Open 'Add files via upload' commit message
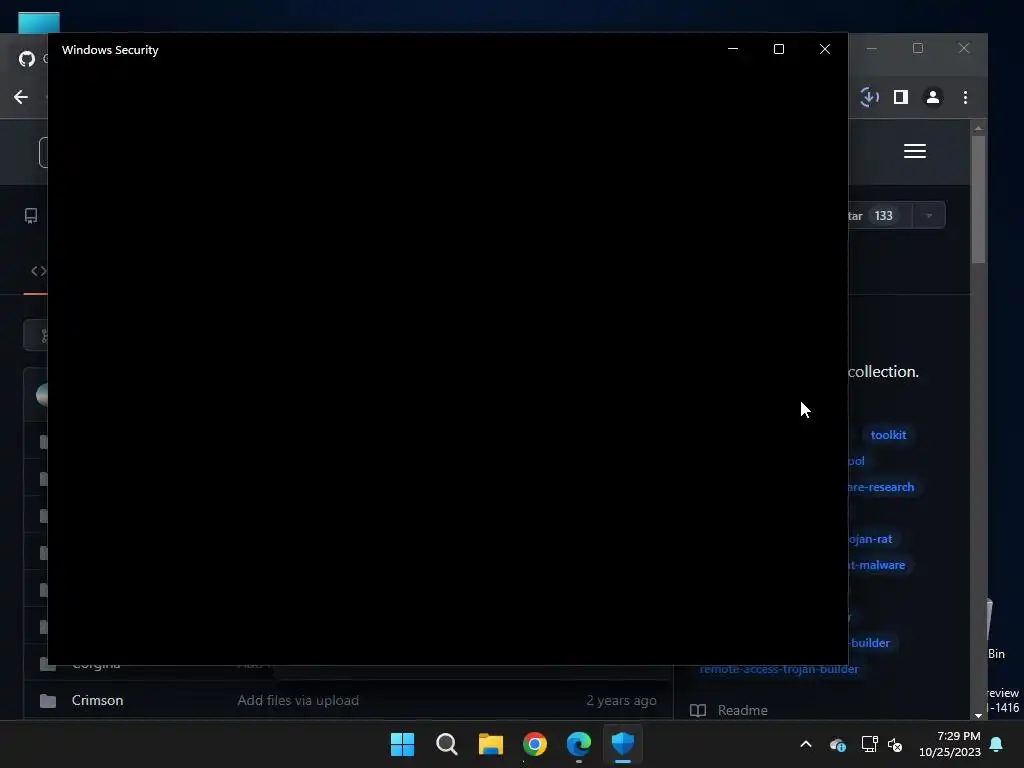Image resolution: width=1024 pixels, height=768 pixels. click(298, 700)
